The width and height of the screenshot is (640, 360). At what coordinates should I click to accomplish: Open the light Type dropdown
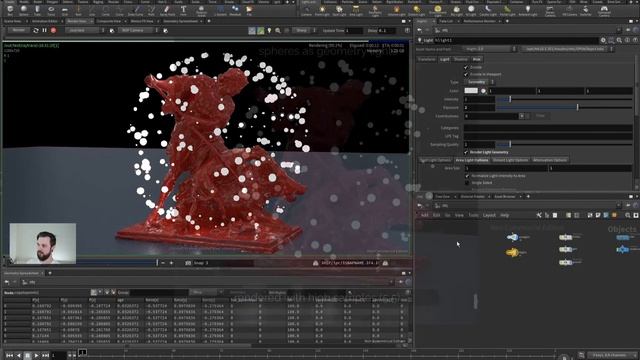(480, 82)
